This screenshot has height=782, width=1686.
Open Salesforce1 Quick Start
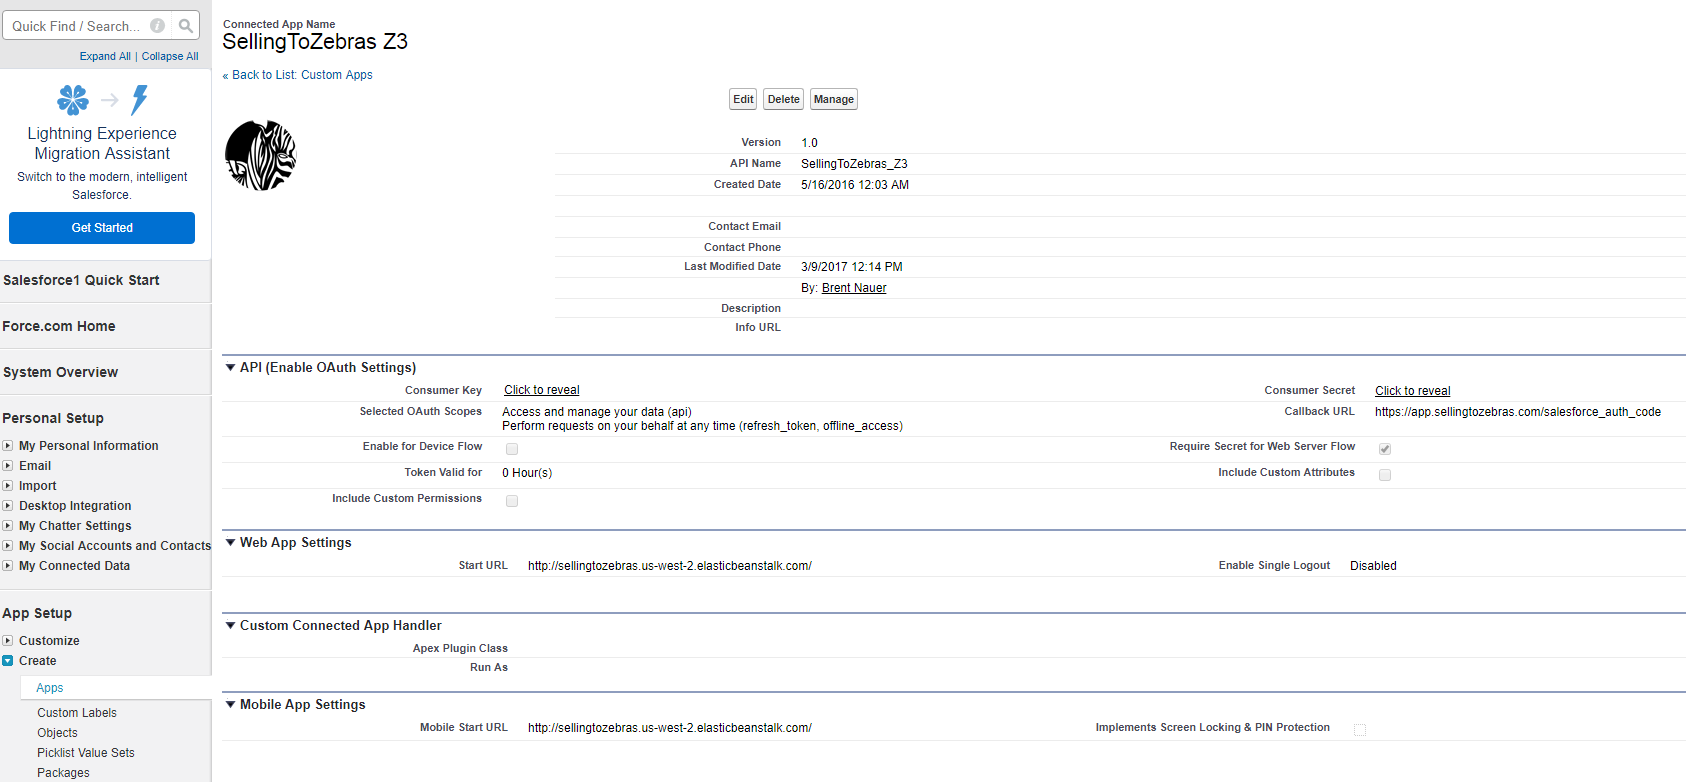point(81,280)
